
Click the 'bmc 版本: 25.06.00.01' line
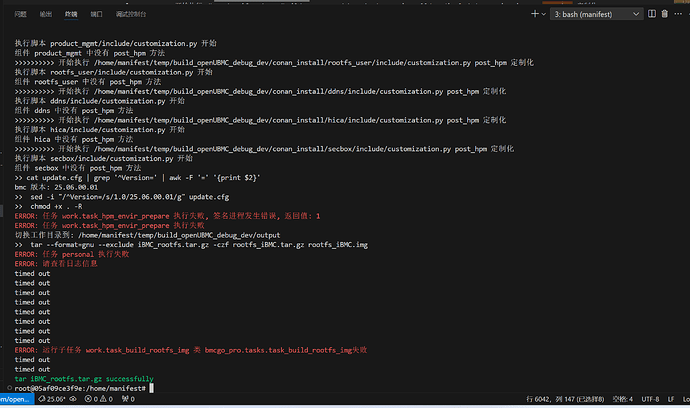point(56,187)
